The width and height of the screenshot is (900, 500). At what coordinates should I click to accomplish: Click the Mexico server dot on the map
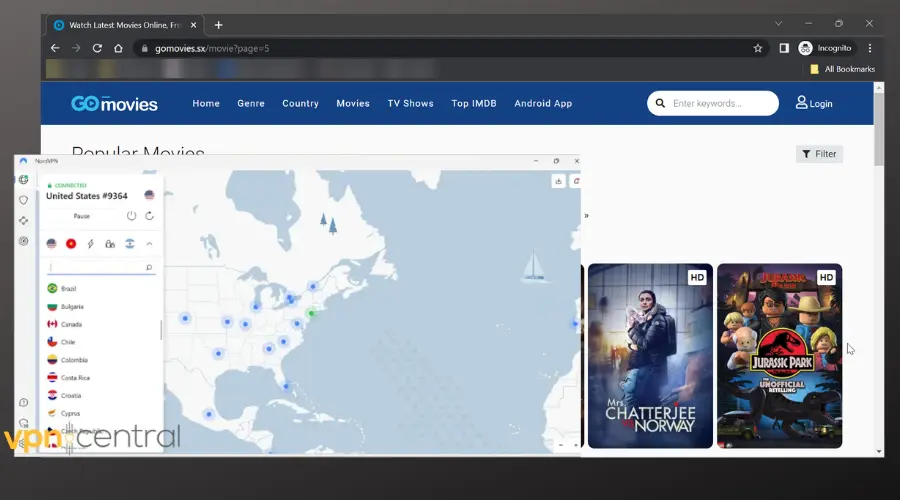209,414
